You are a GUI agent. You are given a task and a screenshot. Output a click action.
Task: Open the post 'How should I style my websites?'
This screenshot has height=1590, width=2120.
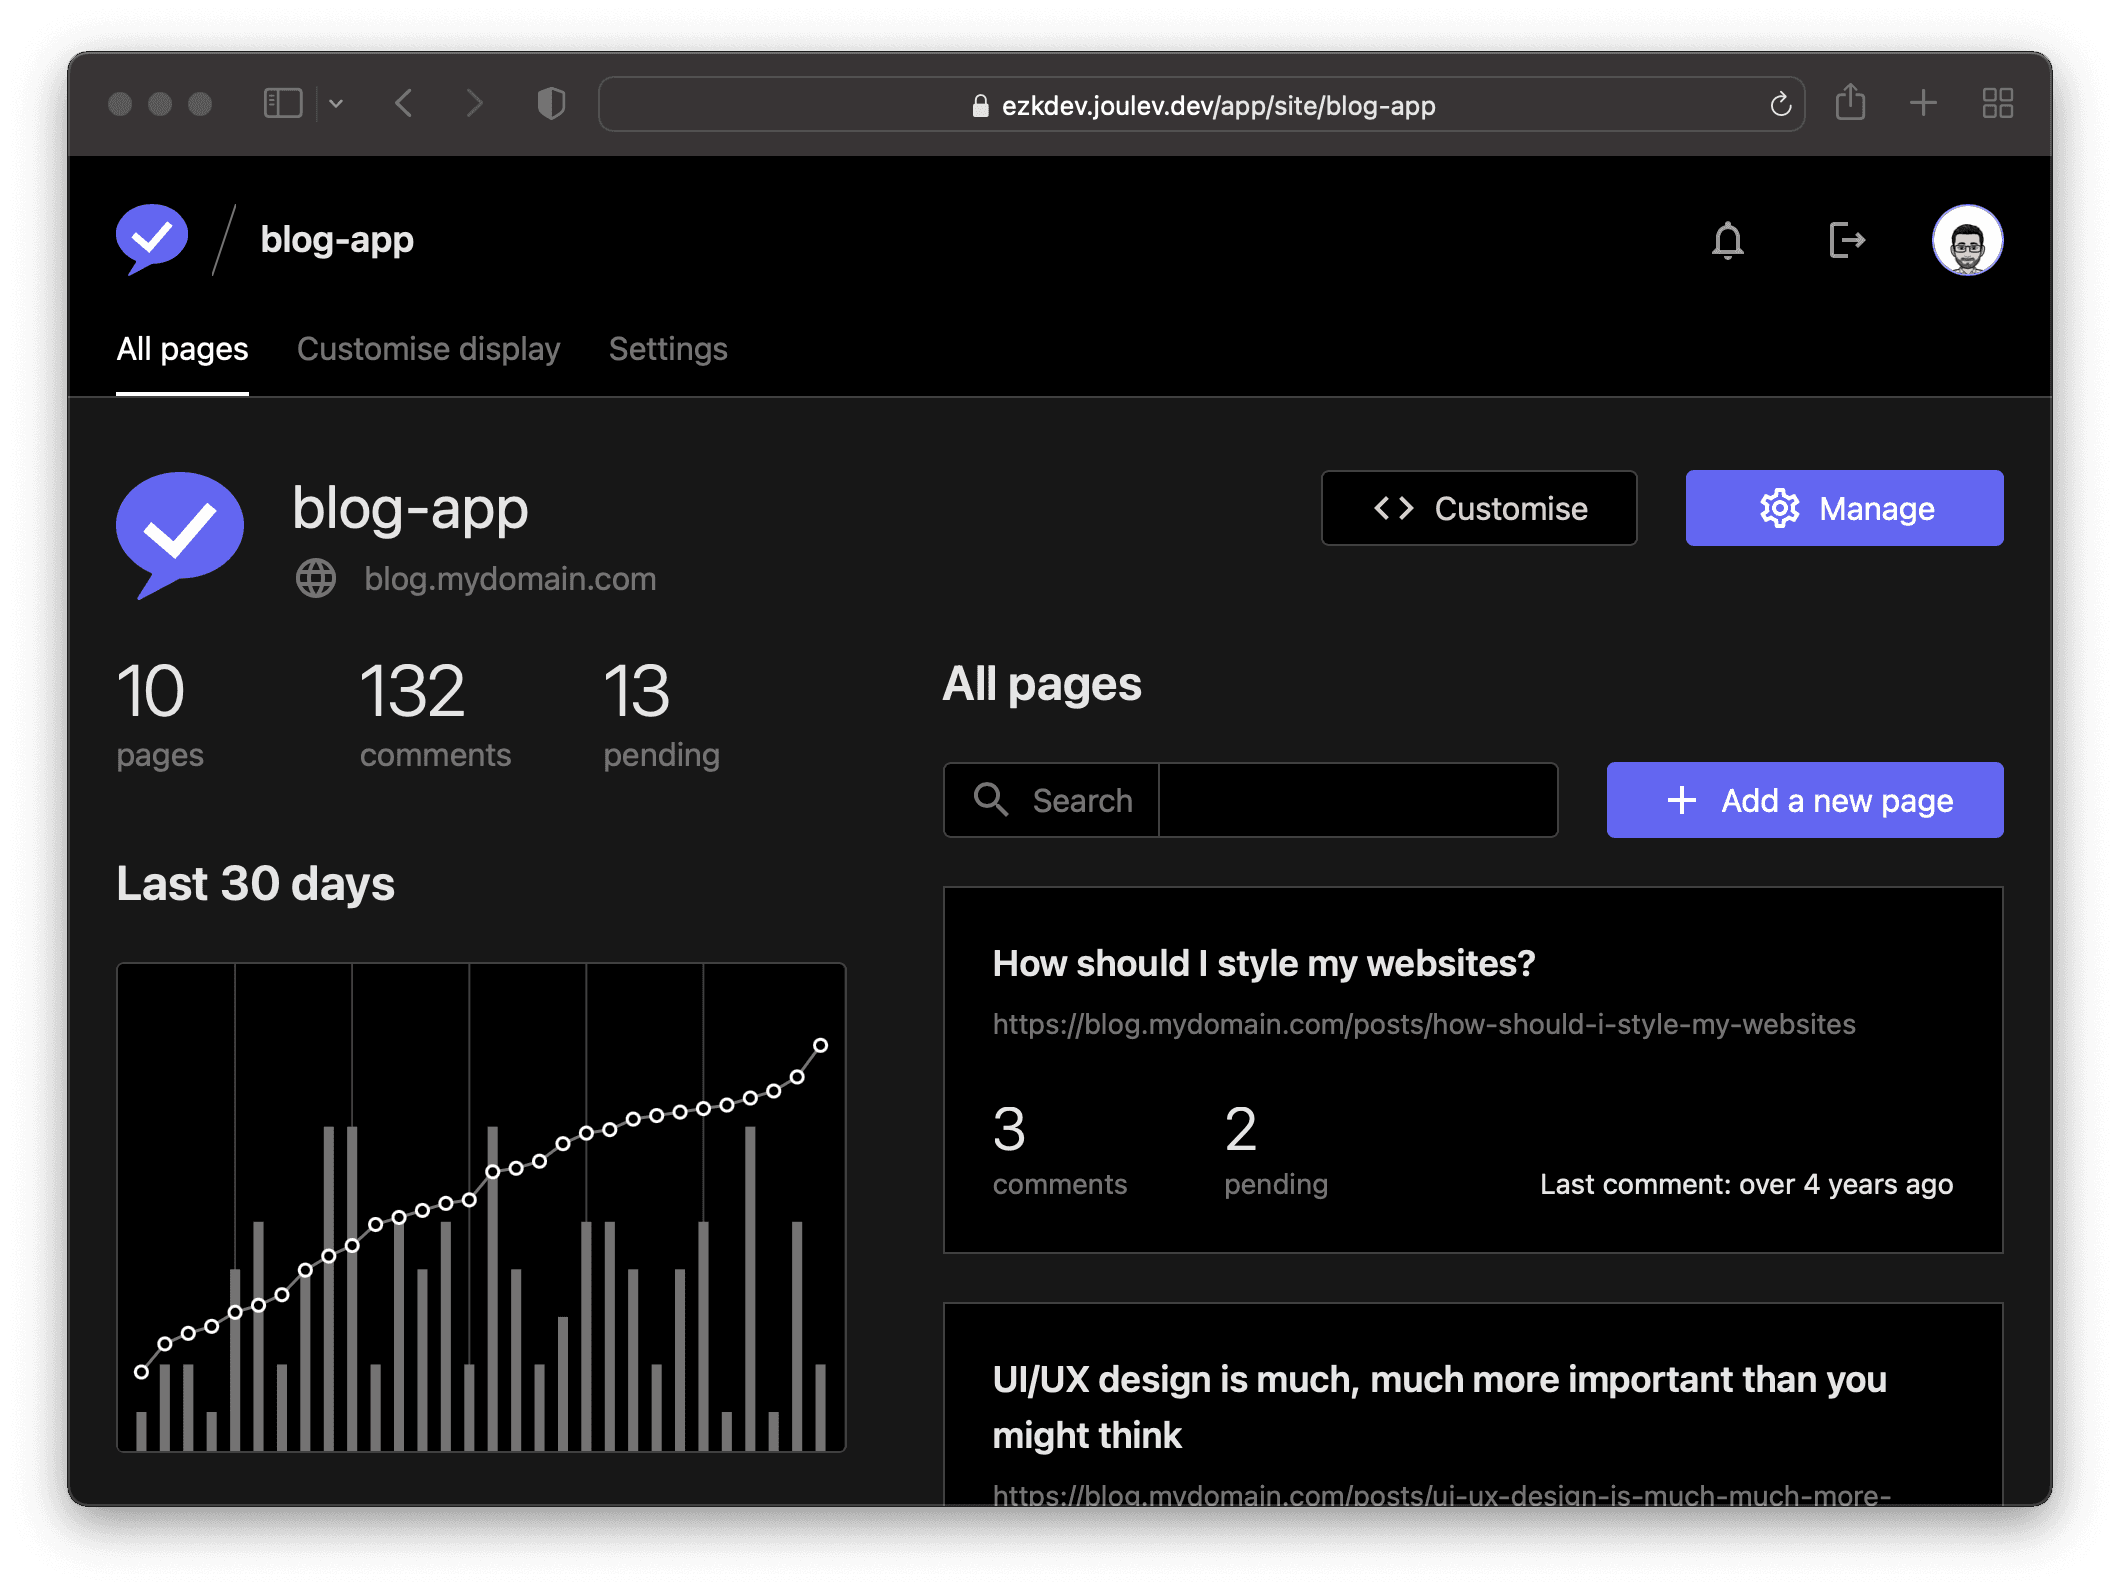tap(1263, 962)
